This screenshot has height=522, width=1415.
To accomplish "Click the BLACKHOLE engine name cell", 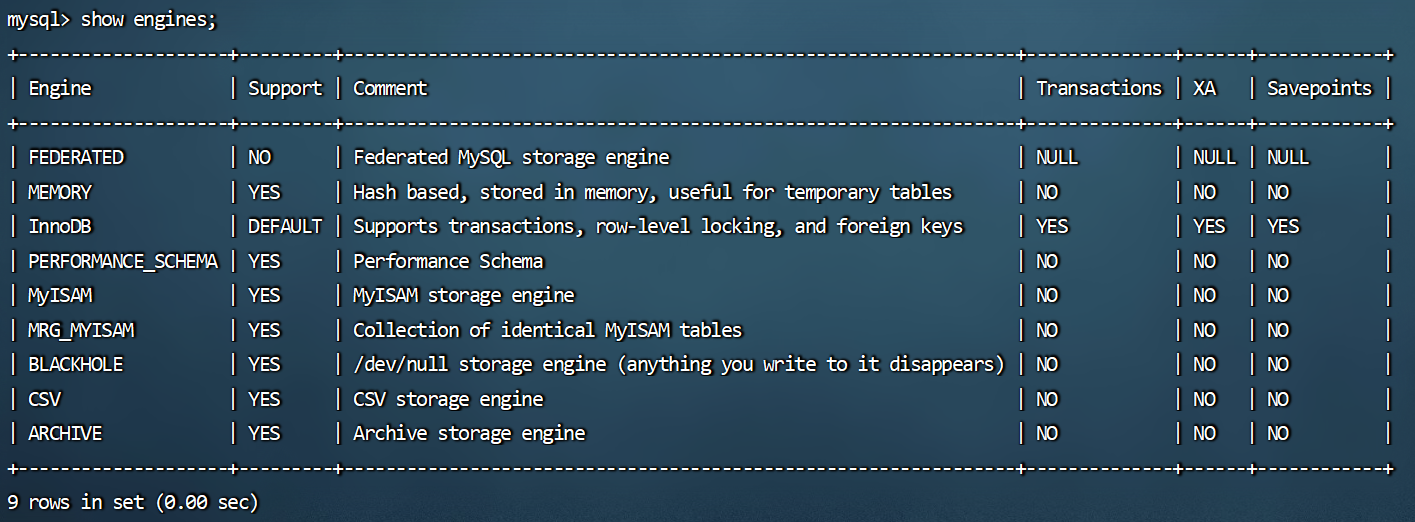I will [76, 364].
